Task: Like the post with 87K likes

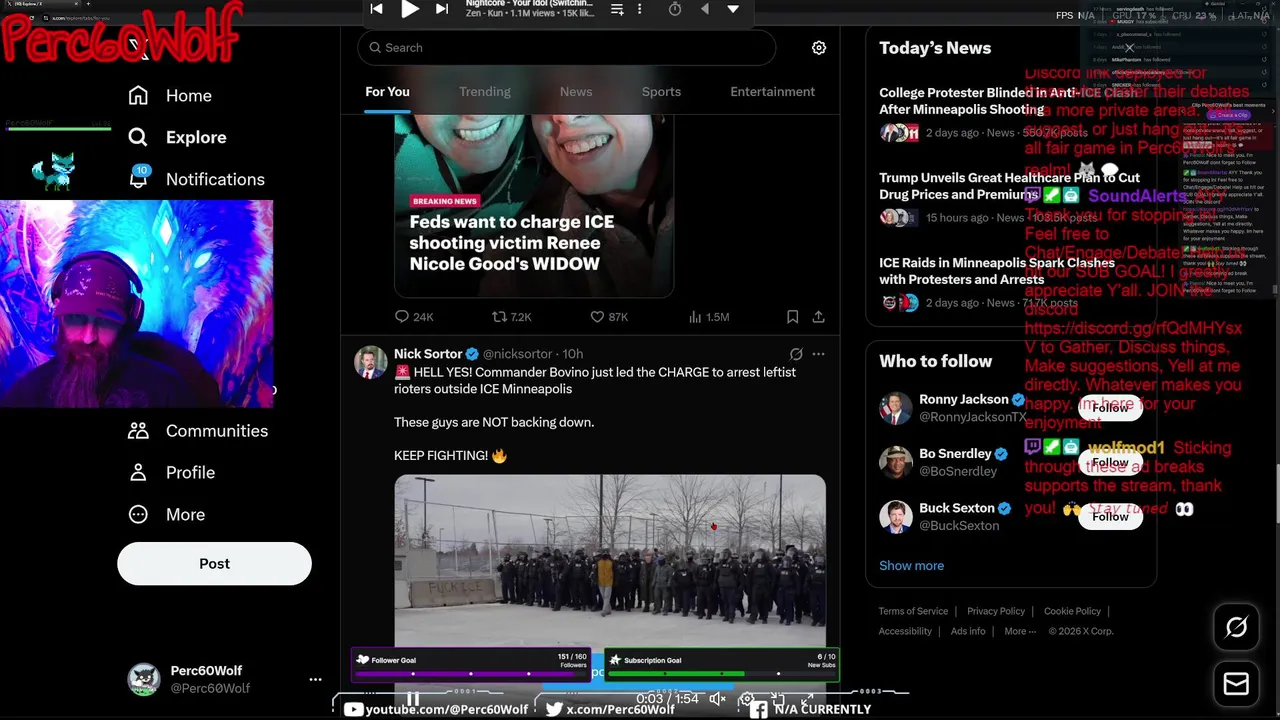Action: tap(609, 317)
